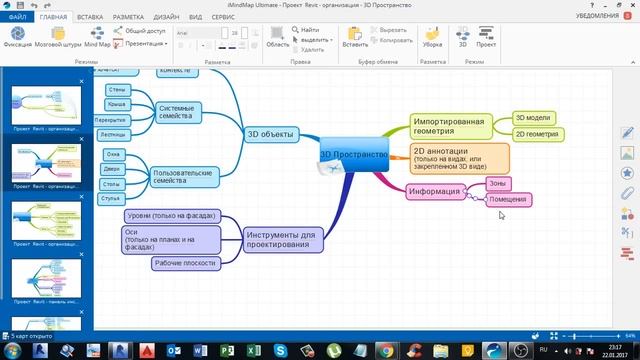Select the Инструменты для проектирования node
The height and width of the screenshot is (360, 640).
283,240
